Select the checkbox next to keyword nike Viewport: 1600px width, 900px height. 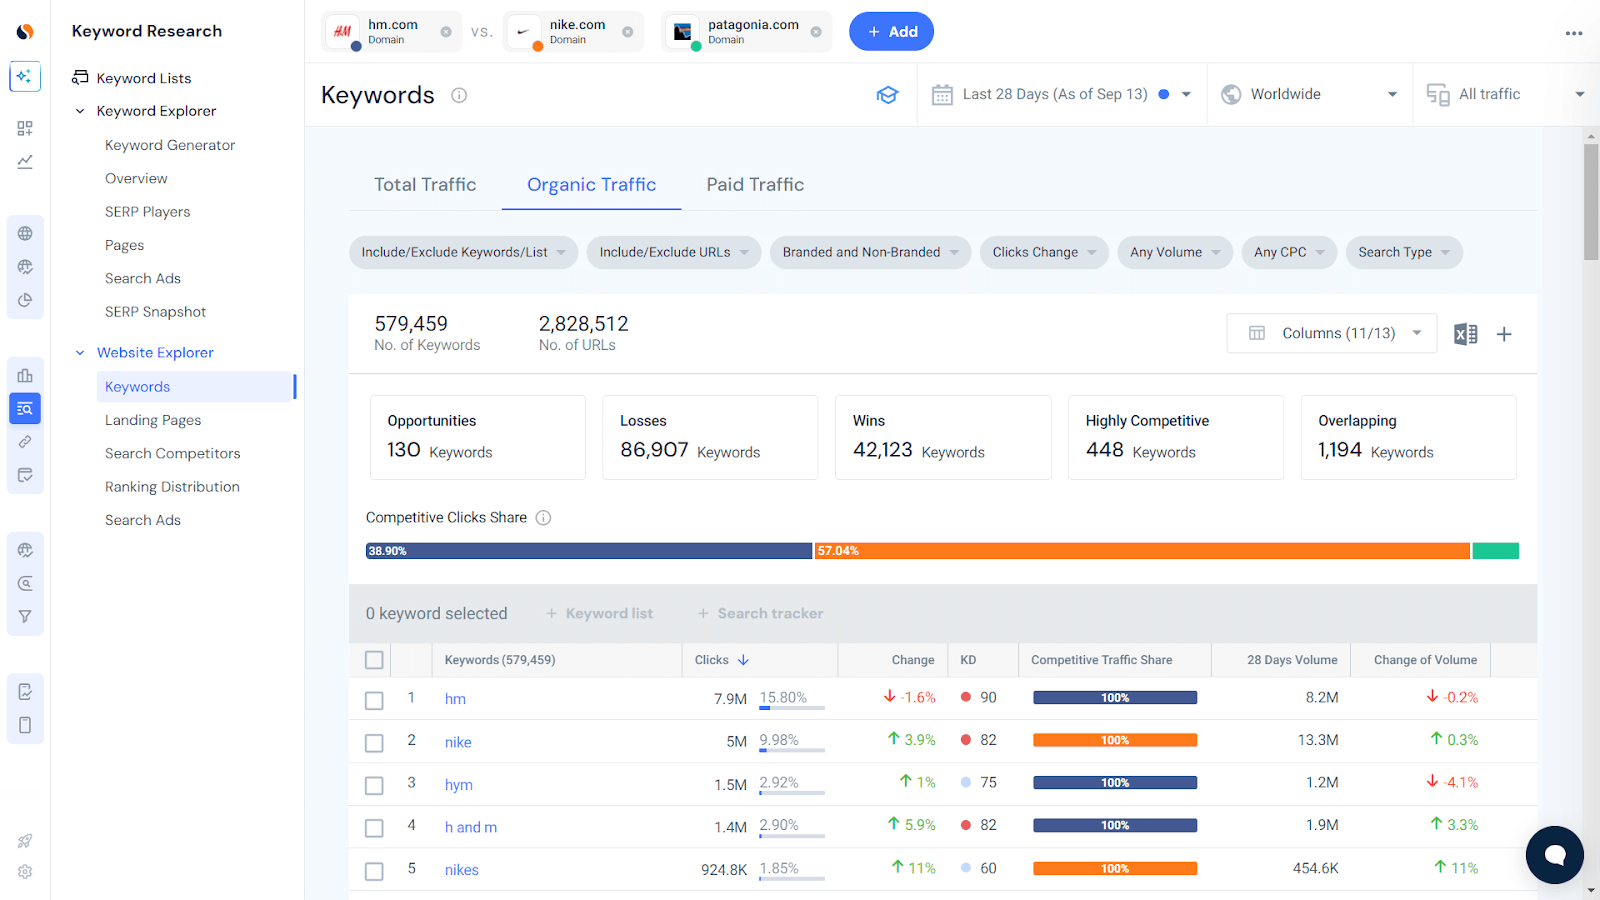coord(374,742)
